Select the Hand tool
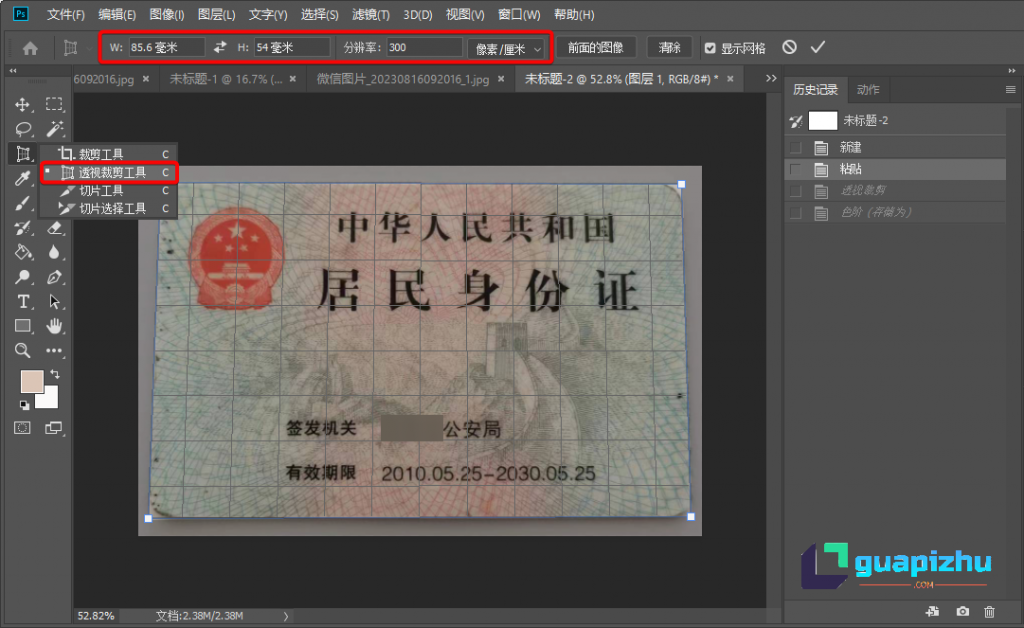 pyautogui.click(x=54, y=325)
